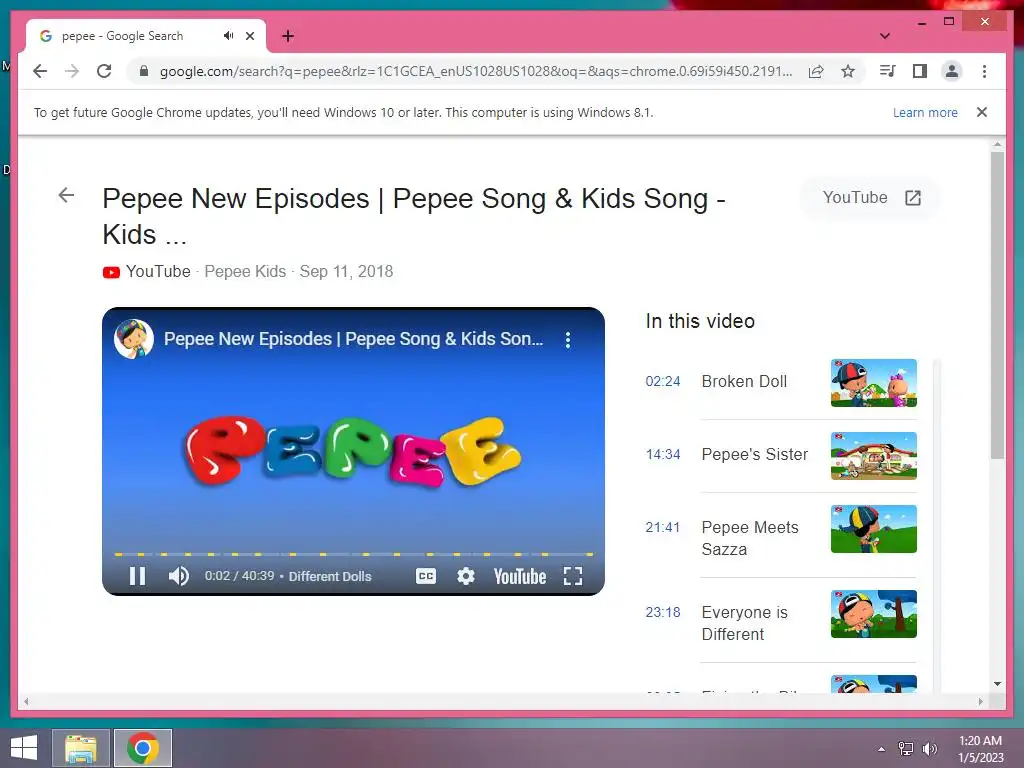Click the Pepee Kids channel avatar
The image size is (1024, 768).
tap(134, 339)
